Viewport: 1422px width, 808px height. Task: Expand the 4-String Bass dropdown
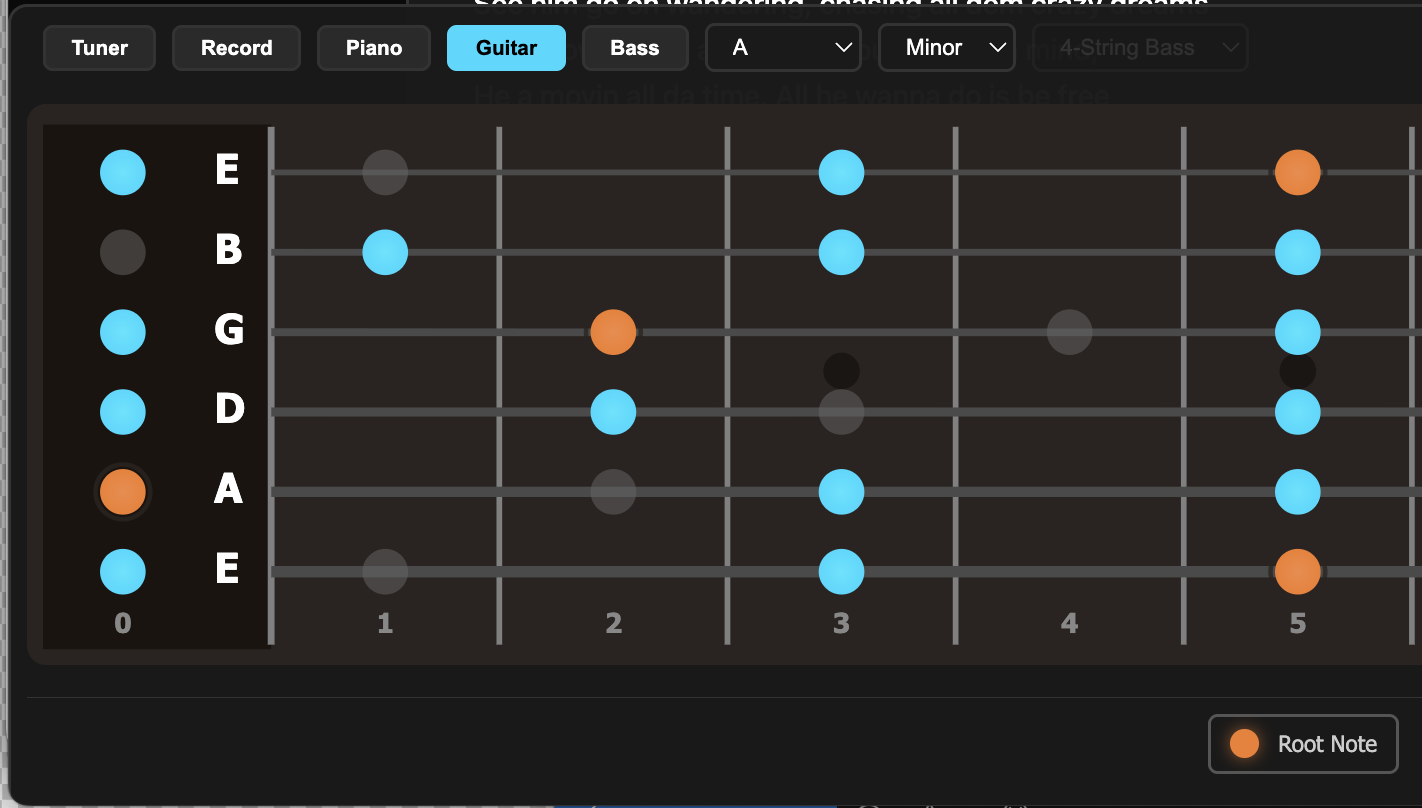coord(1140,48)
